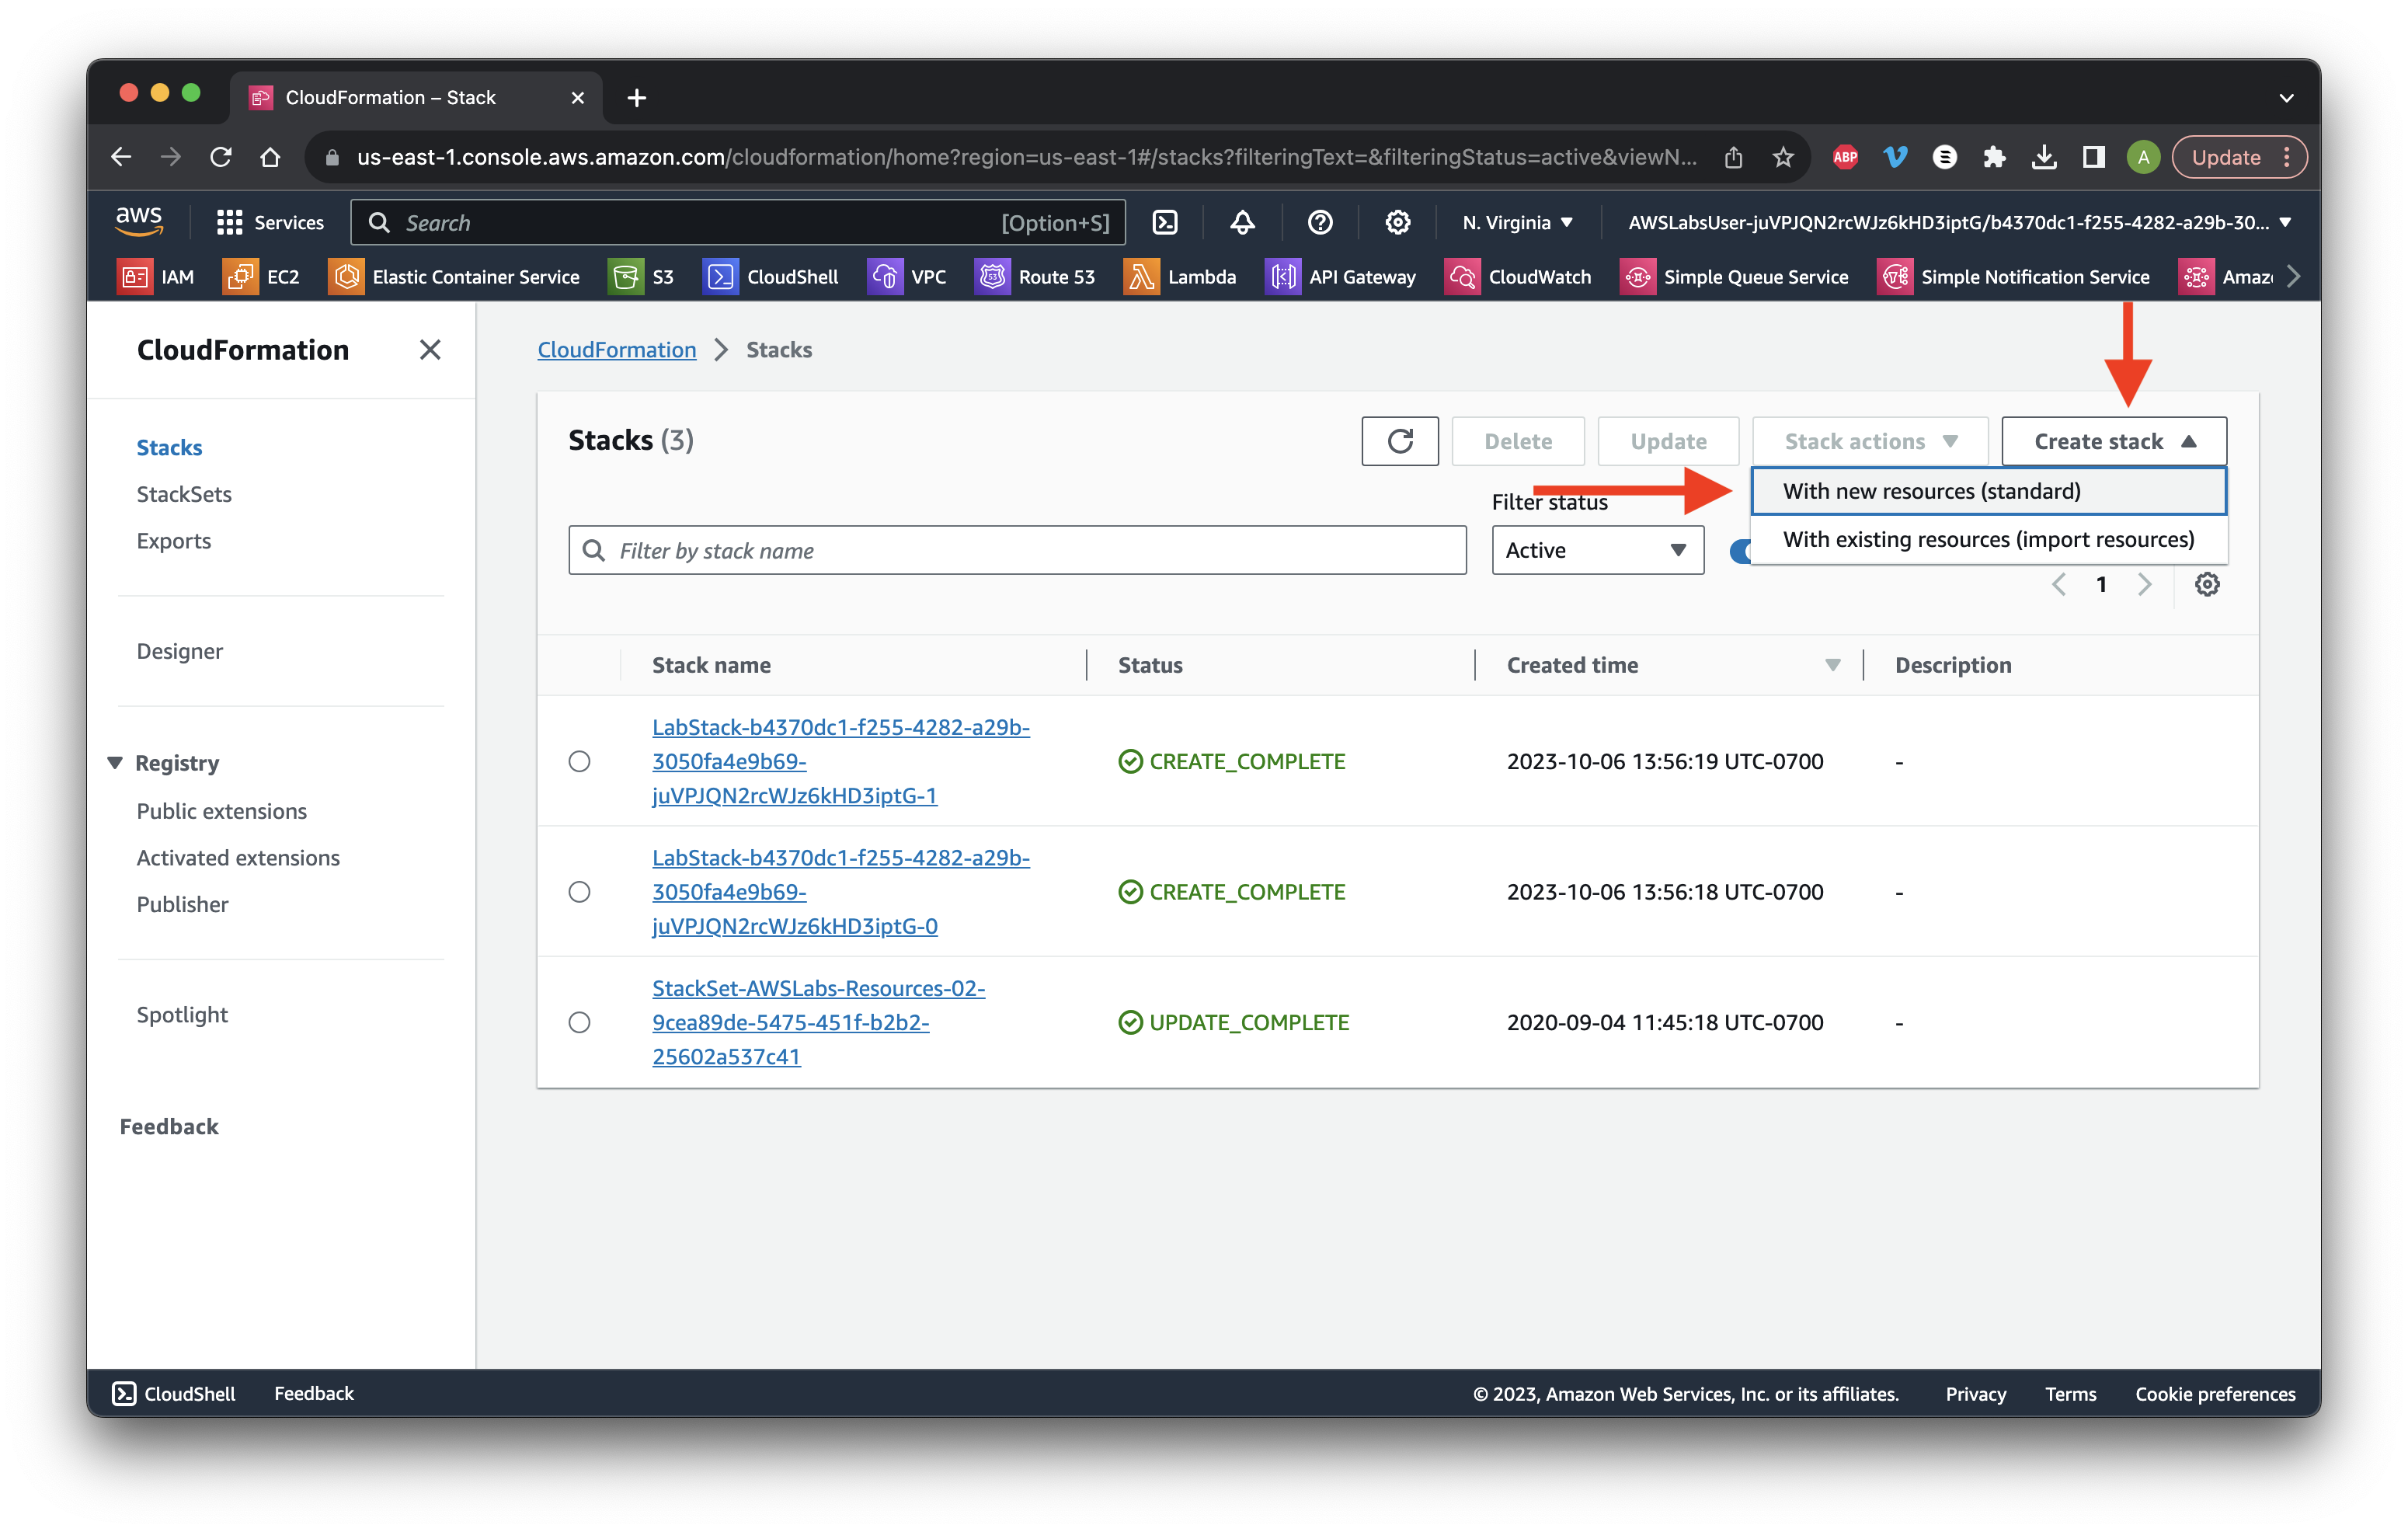This screenshot has height=1532, width=2408.
Task: Reload the browser page
Action: 220,157
